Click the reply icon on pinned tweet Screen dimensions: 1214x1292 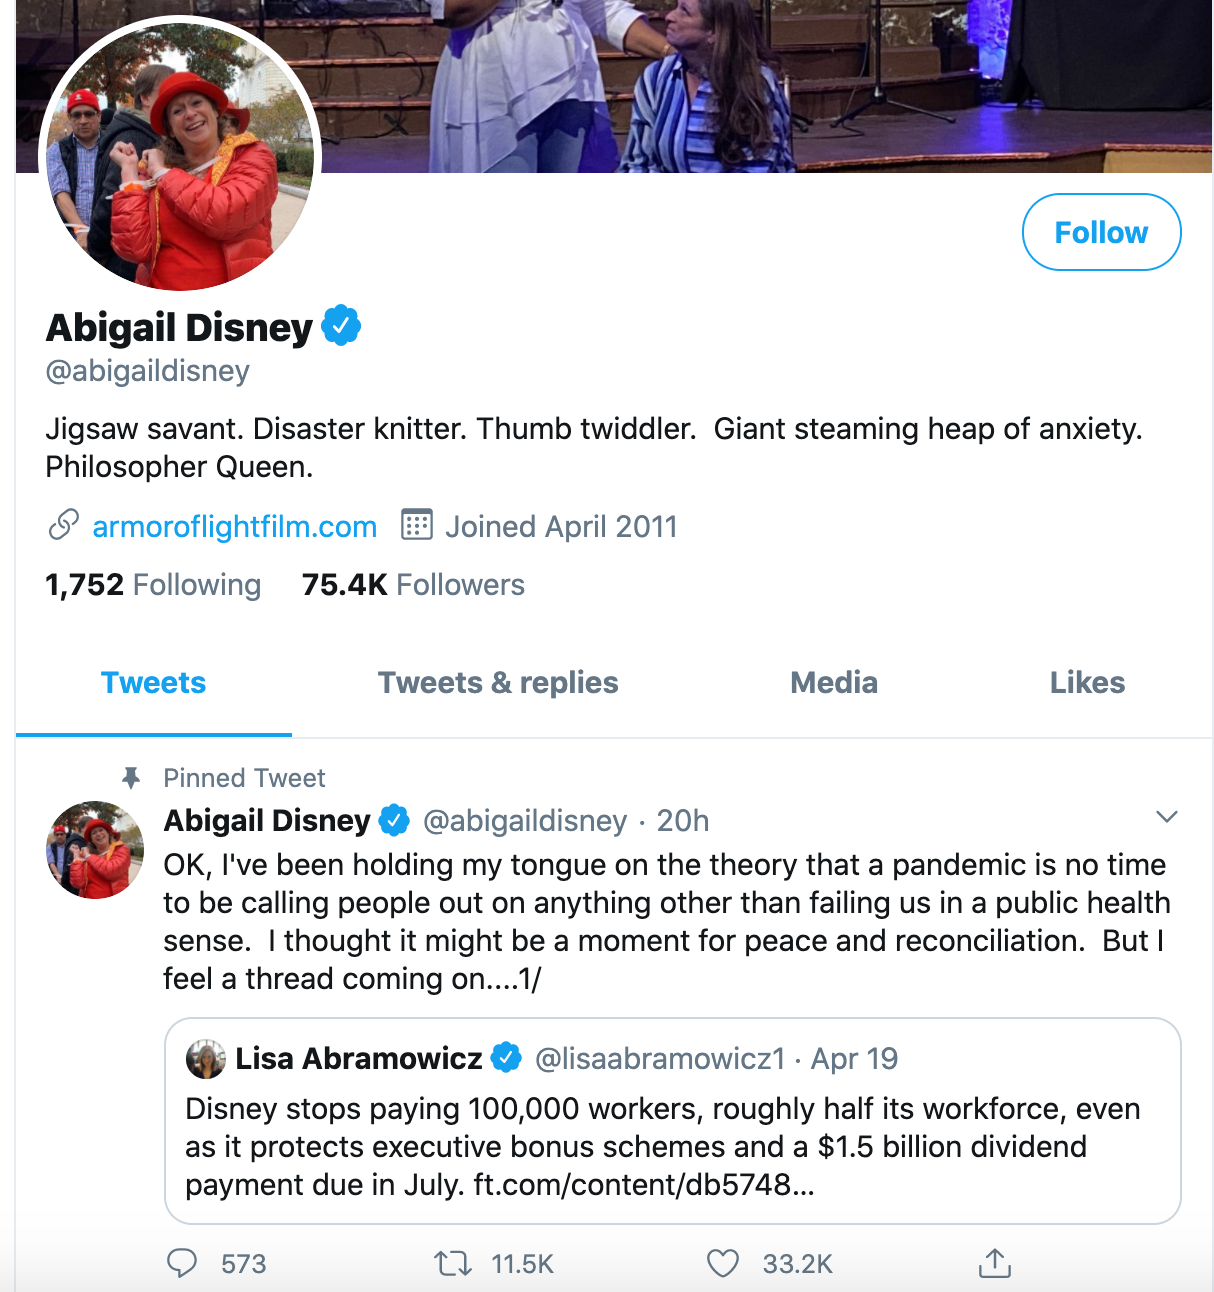click(182, 1263)
